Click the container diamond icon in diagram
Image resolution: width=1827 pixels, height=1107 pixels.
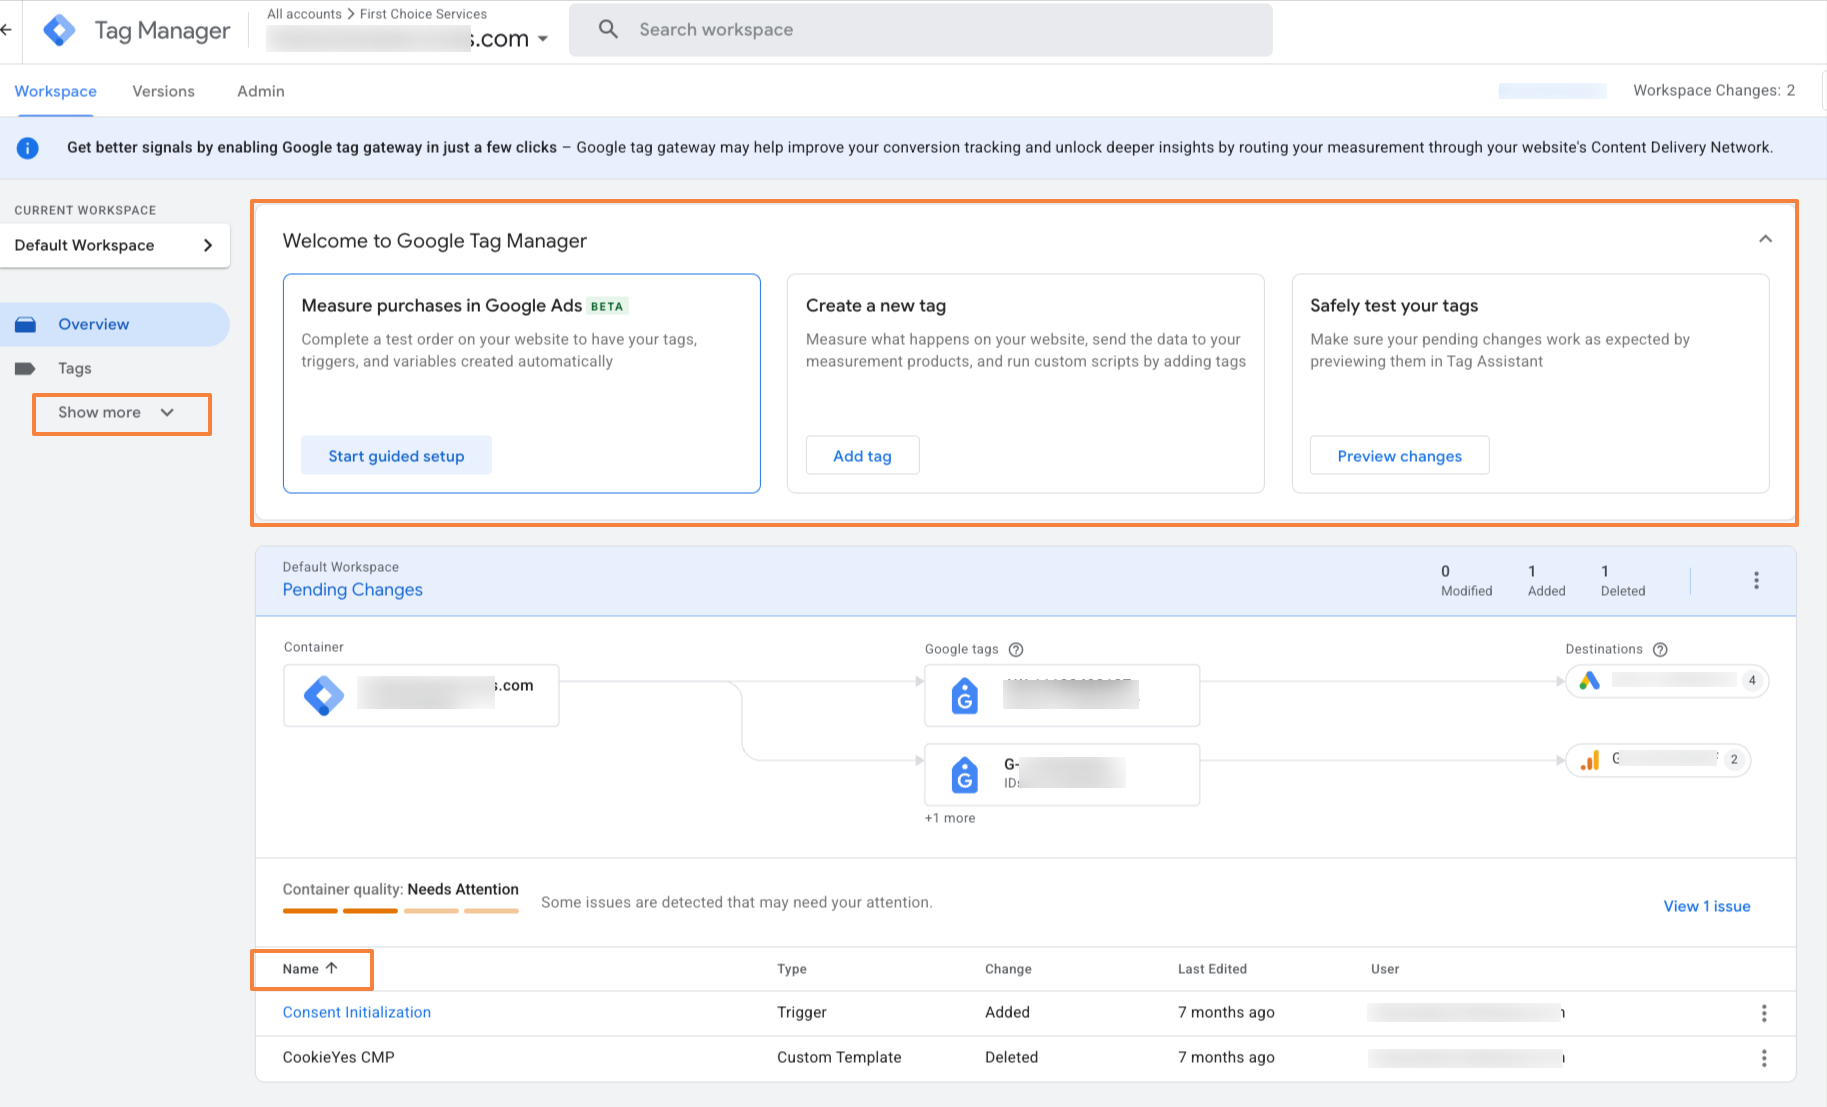point(324,695)
